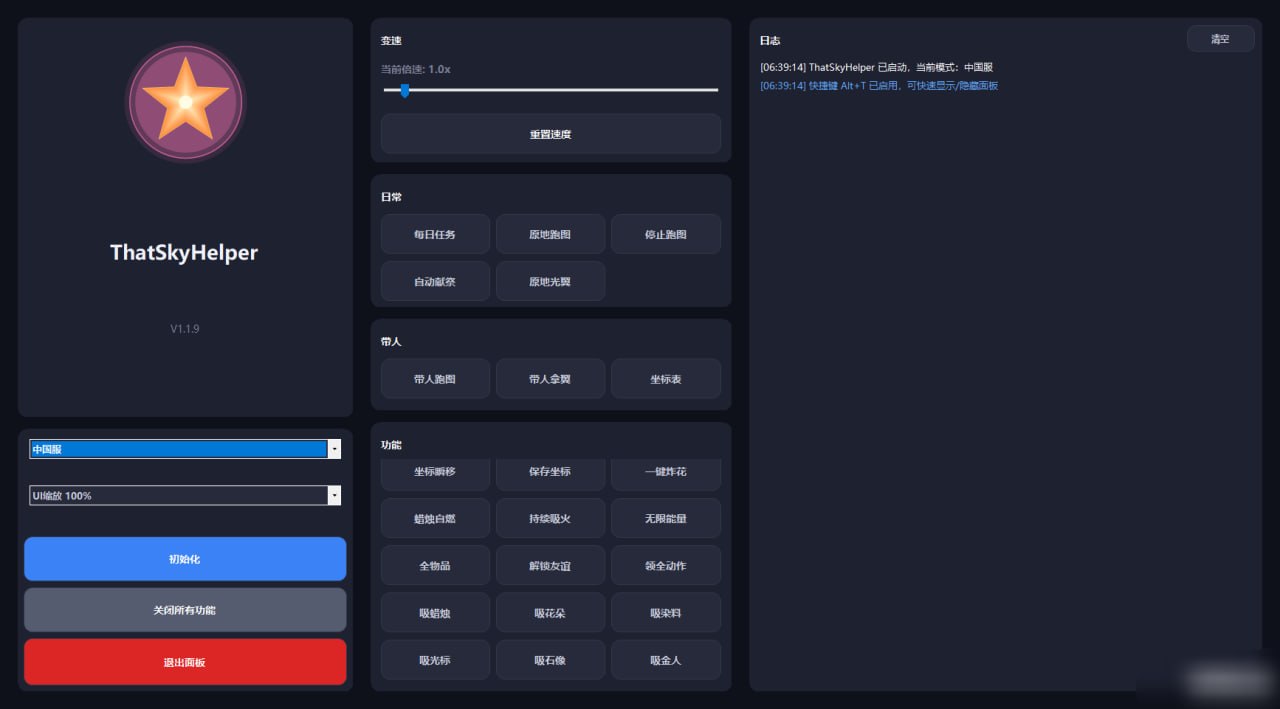Click the 全物品 button
This screenshot has width=1280, height=709.
tap(435, 565)
